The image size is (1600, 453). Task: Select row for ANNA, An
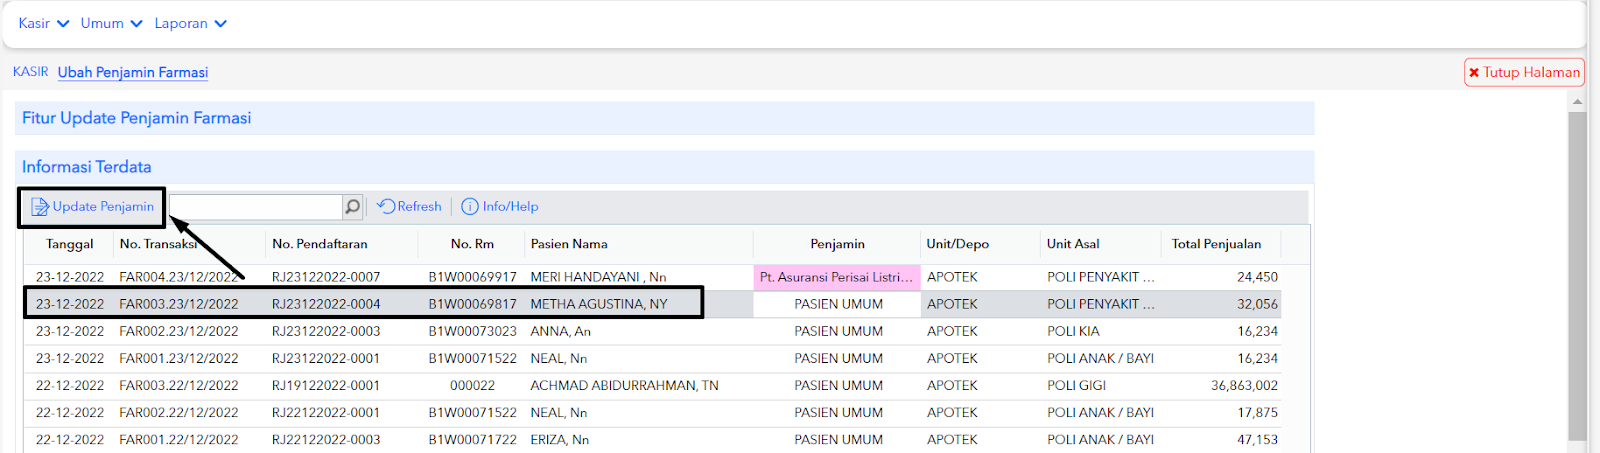pos(653,331)
